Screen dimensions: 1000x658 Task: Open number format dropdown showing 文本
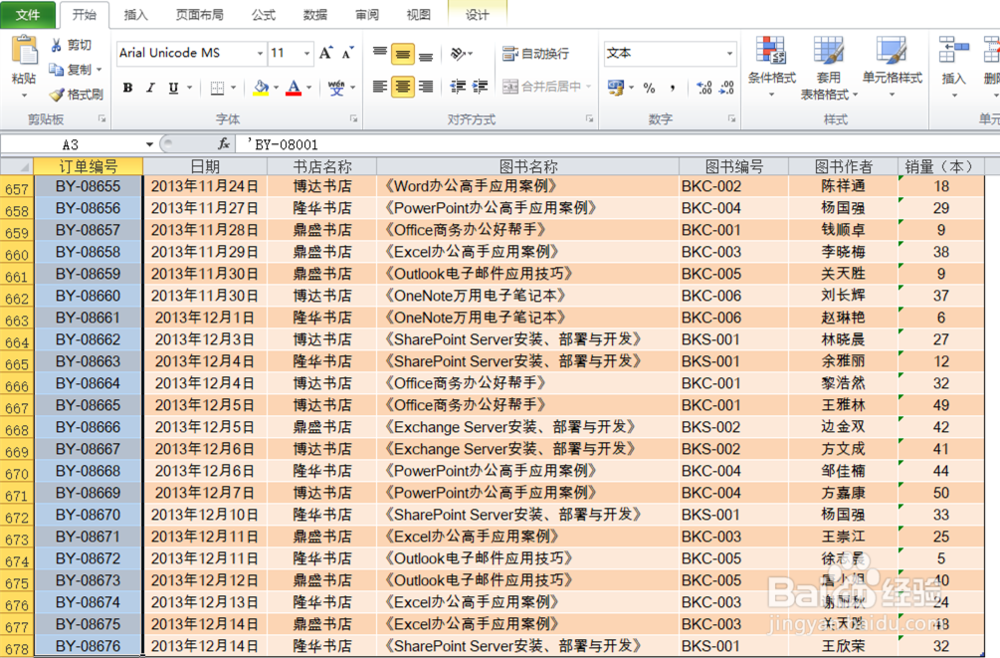(x=730, y=54)
